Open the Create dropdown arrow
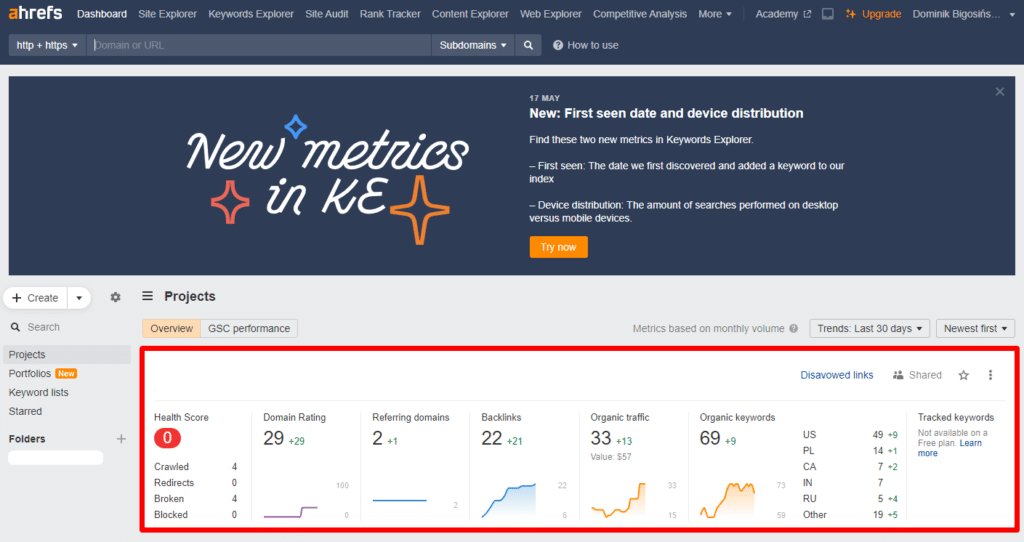 coord(79,298)
